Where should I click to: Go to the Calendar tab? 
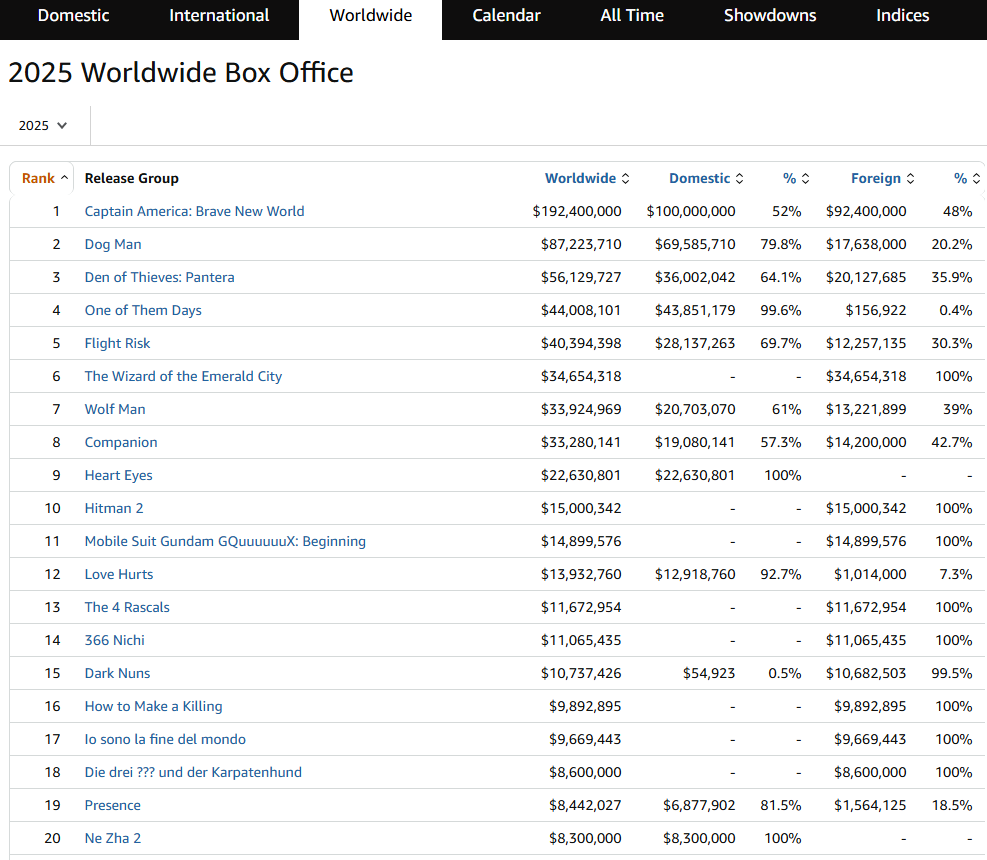[506, 16]
